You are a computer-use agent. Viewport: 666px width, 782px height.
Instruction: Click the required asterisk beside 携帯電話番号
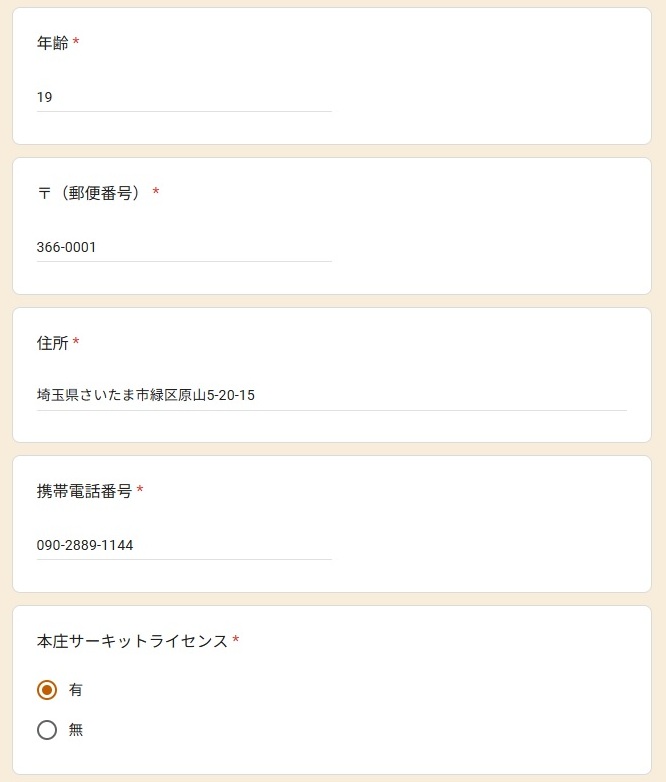[140, 491]
